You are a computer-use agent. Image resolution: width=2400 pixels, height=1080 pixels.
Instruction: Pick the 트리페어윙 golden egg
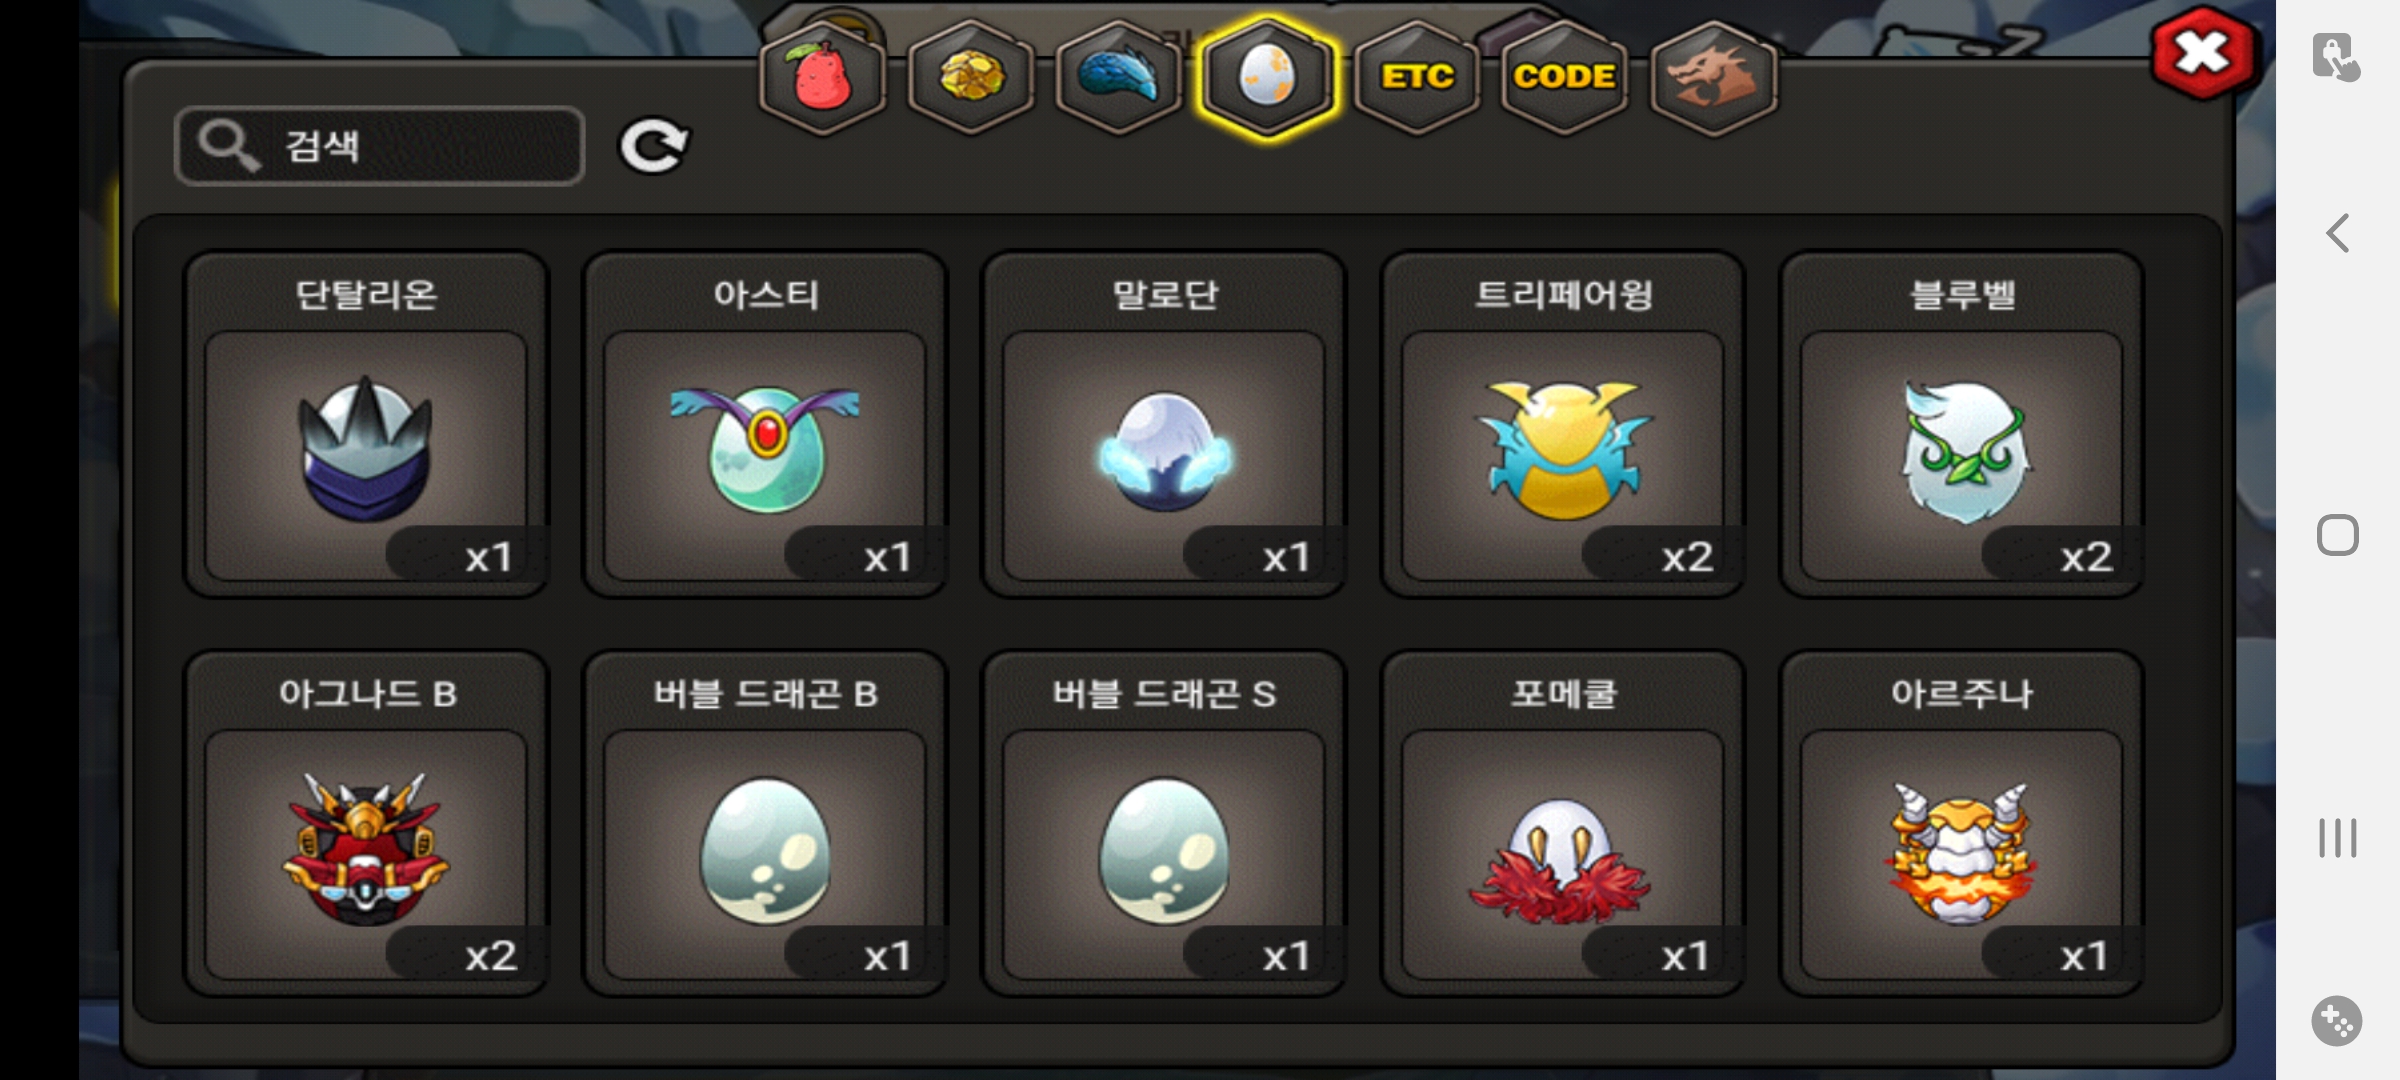[1563, 425]
